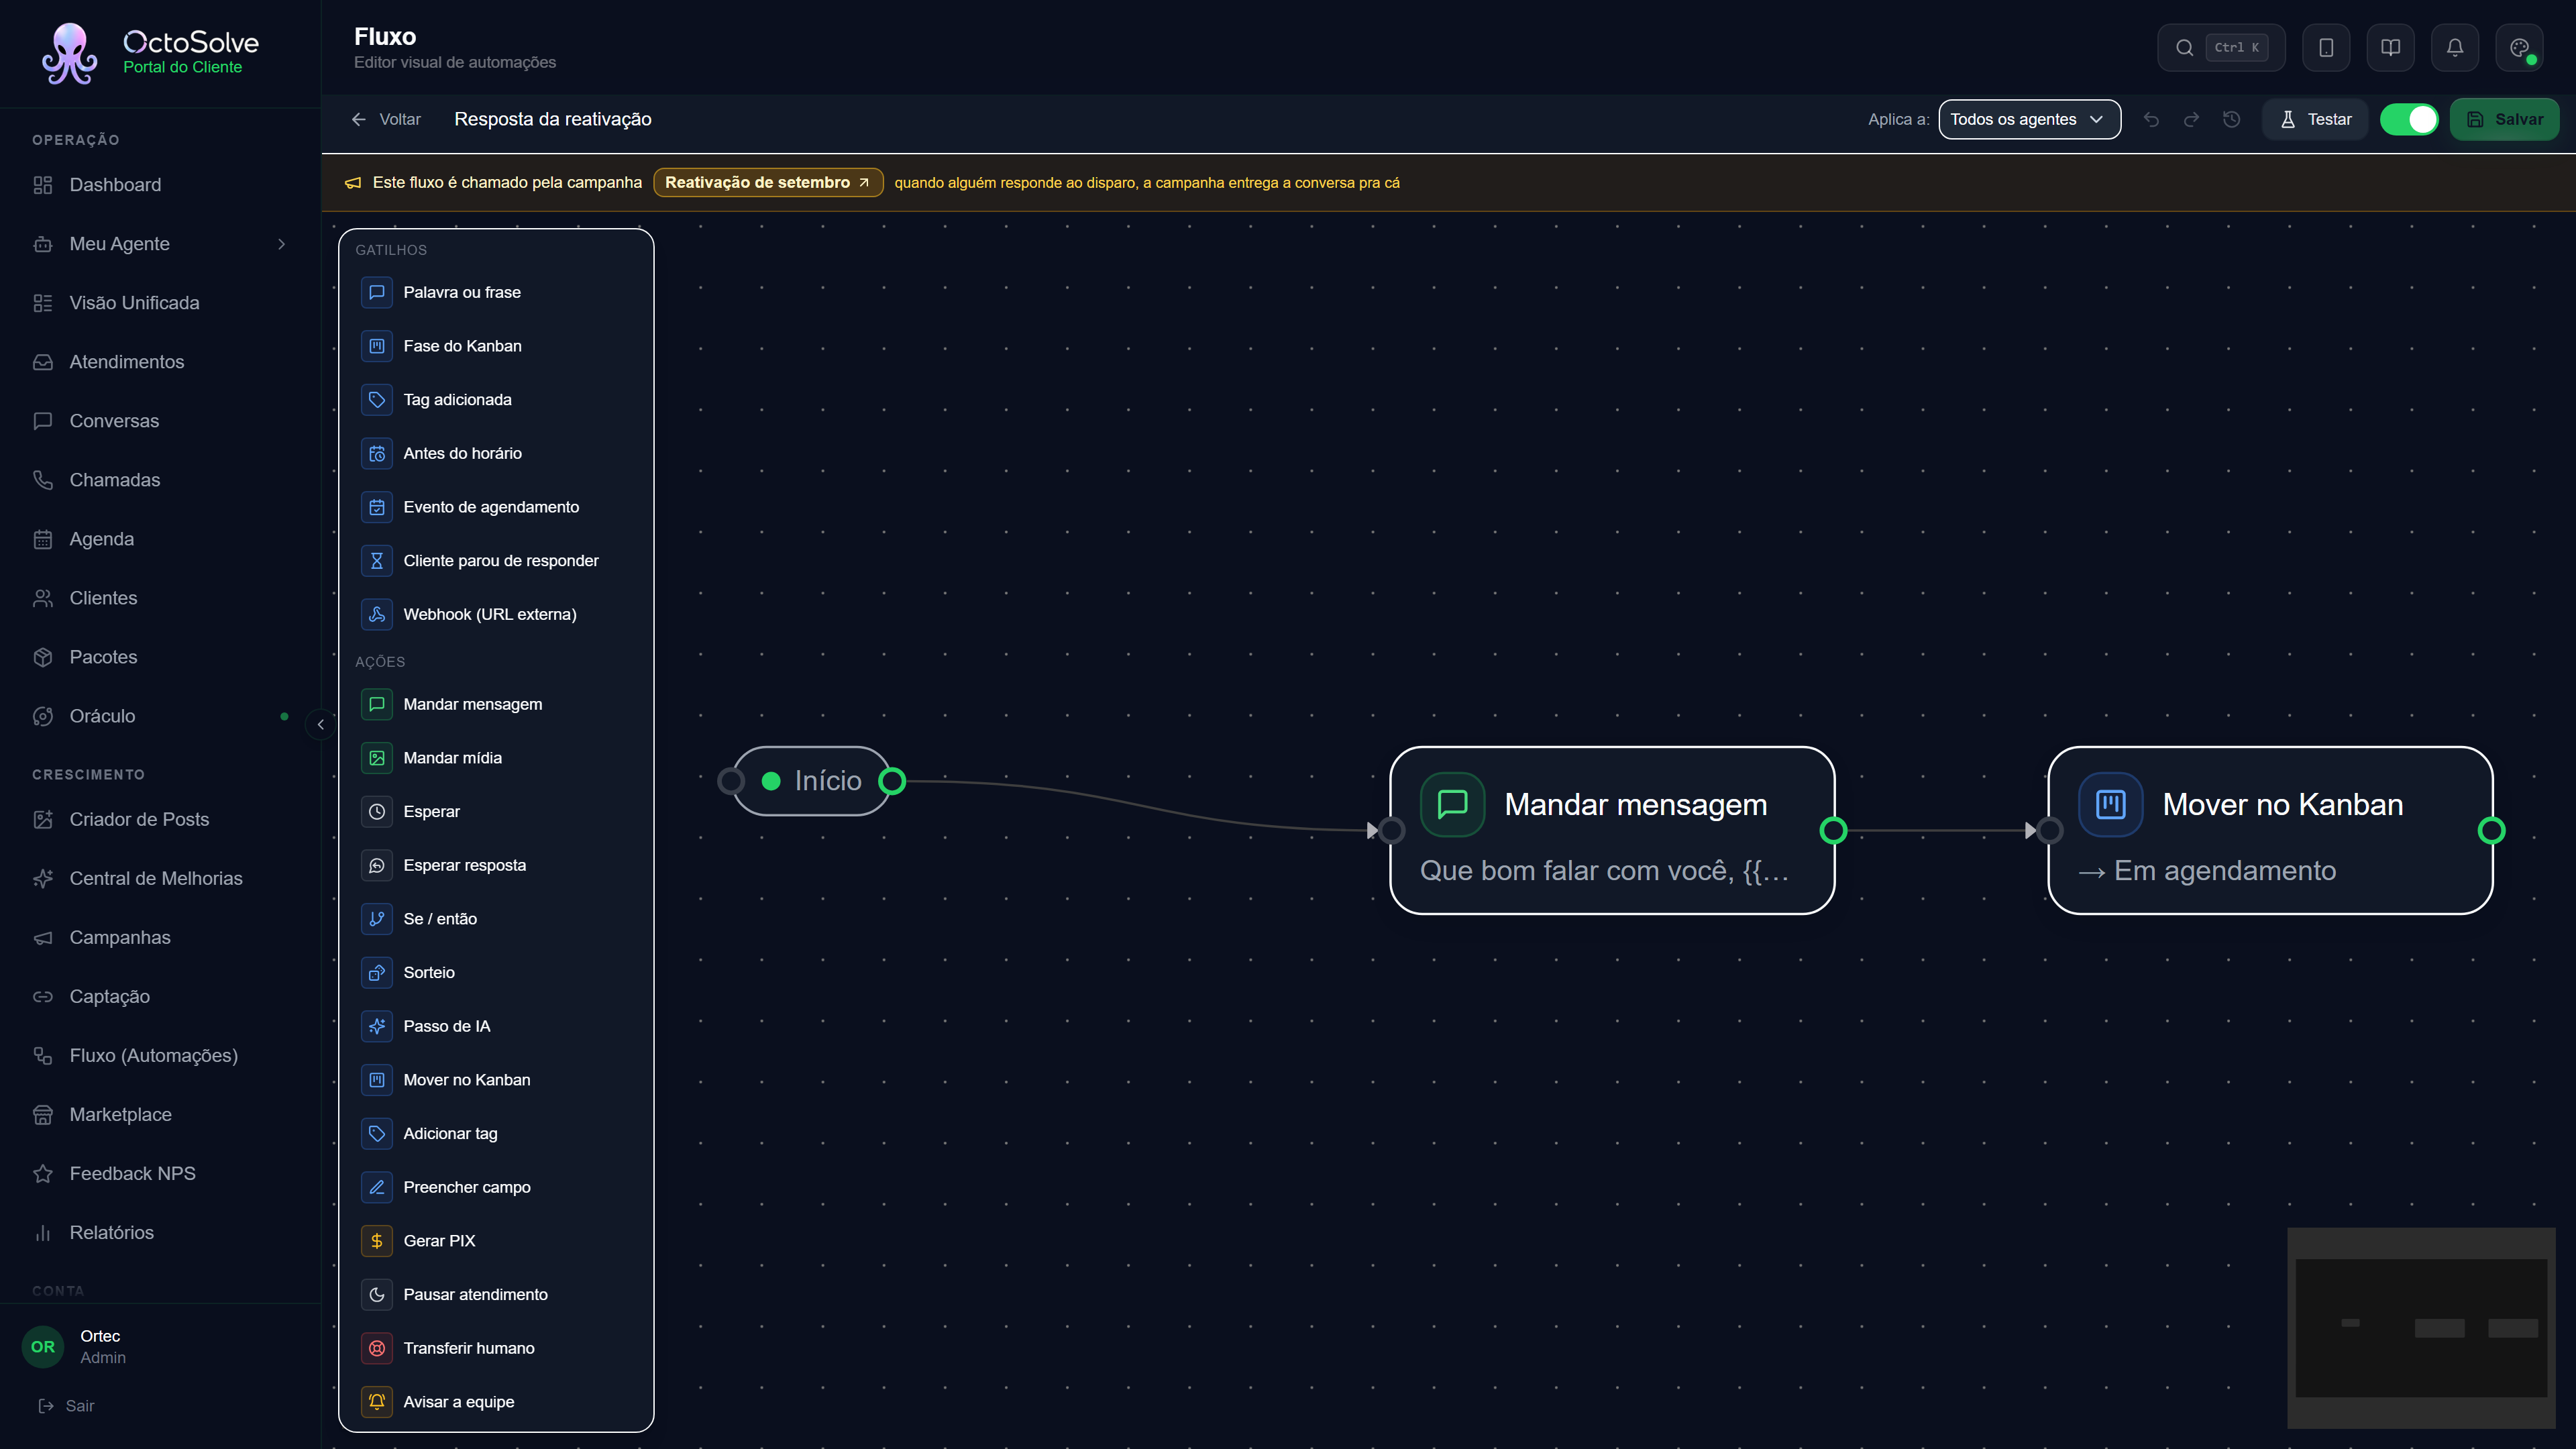The width and height of the screenshot is (2576, 1449).
Task: Open the Reativação de setembro campaign link
Action: point(767,182)
